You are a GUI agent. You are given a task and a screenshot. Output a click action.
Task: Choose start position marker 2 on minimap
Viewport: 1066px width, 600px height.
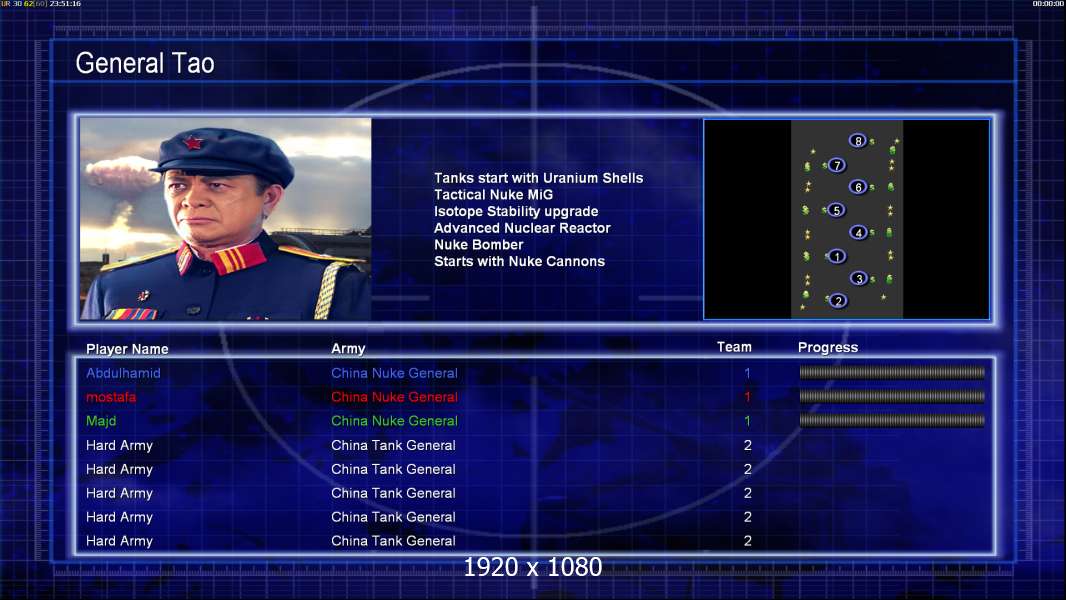[838, 301]
